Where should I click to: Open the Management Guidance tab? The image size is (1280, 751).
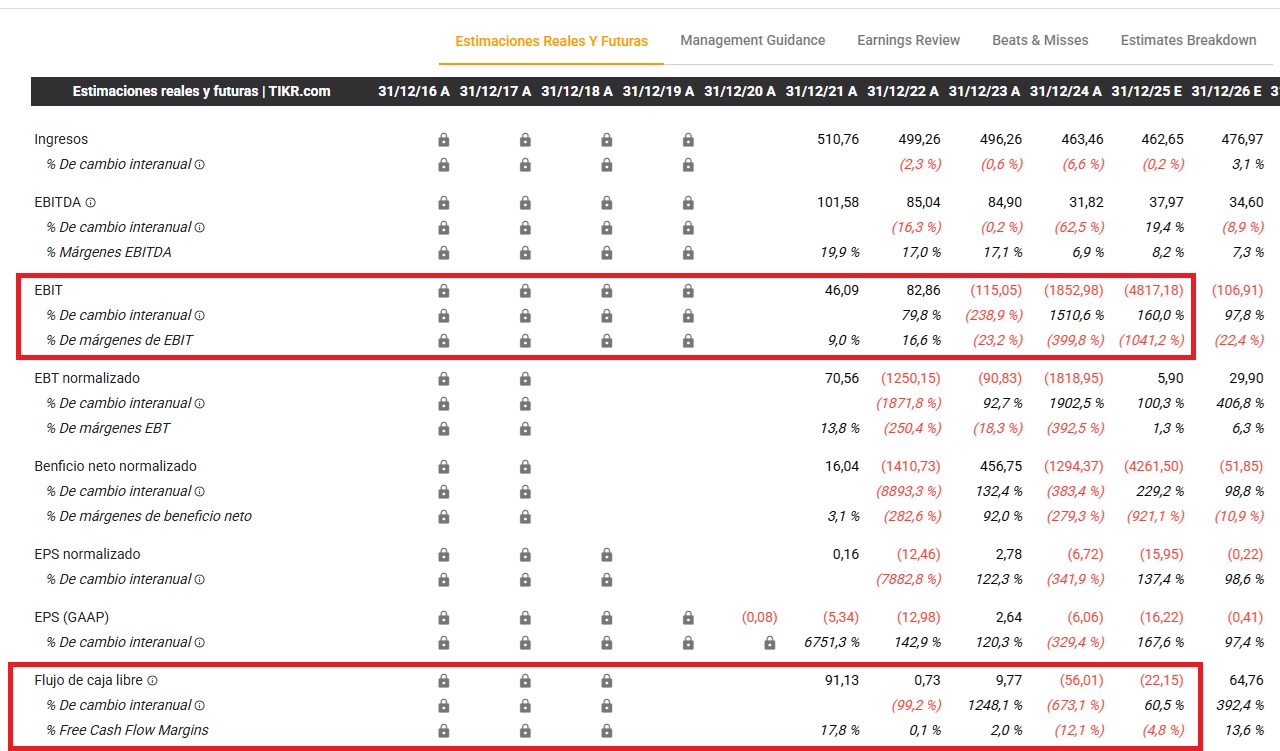pyautogui.click(x=752, y=41)
